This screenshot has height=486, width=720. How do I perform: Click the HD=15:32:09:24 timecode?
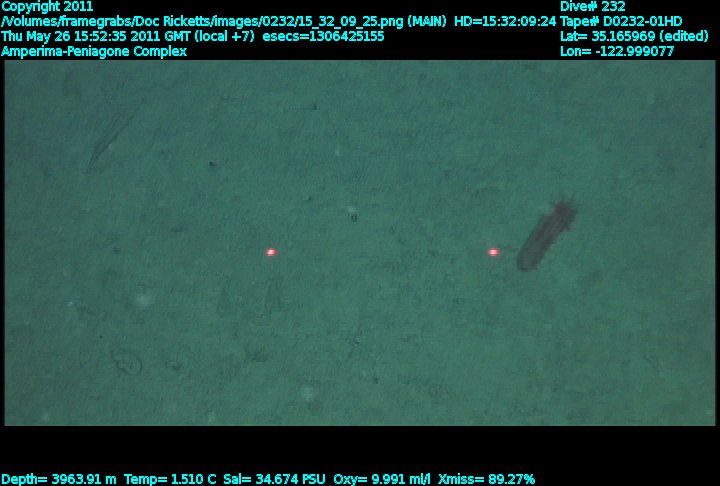click(505, 22)
